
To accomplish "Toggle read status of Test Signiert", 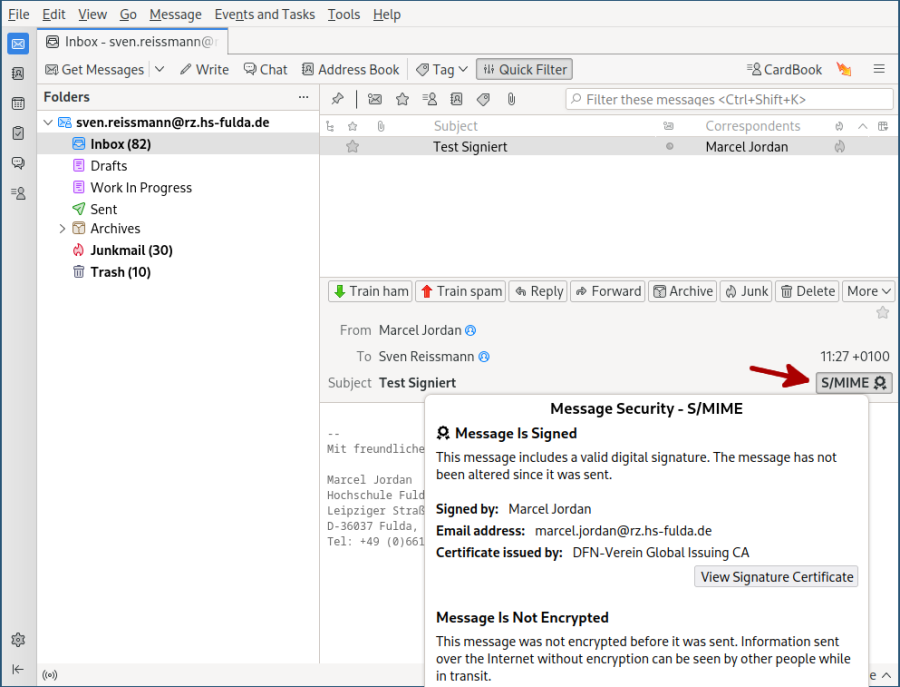I will [x=670, y=146].
